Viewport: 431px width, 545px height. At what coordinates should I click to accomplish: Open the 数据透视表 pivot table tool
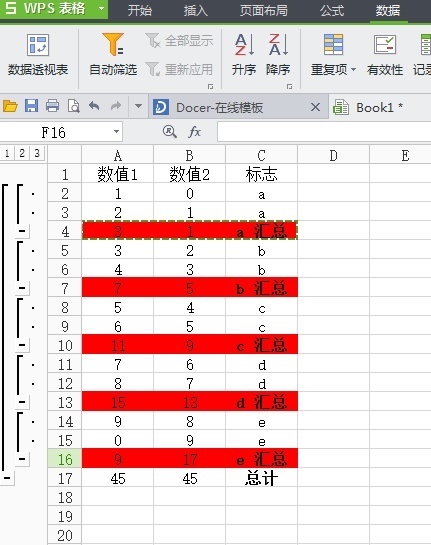(x=38, y=56)
